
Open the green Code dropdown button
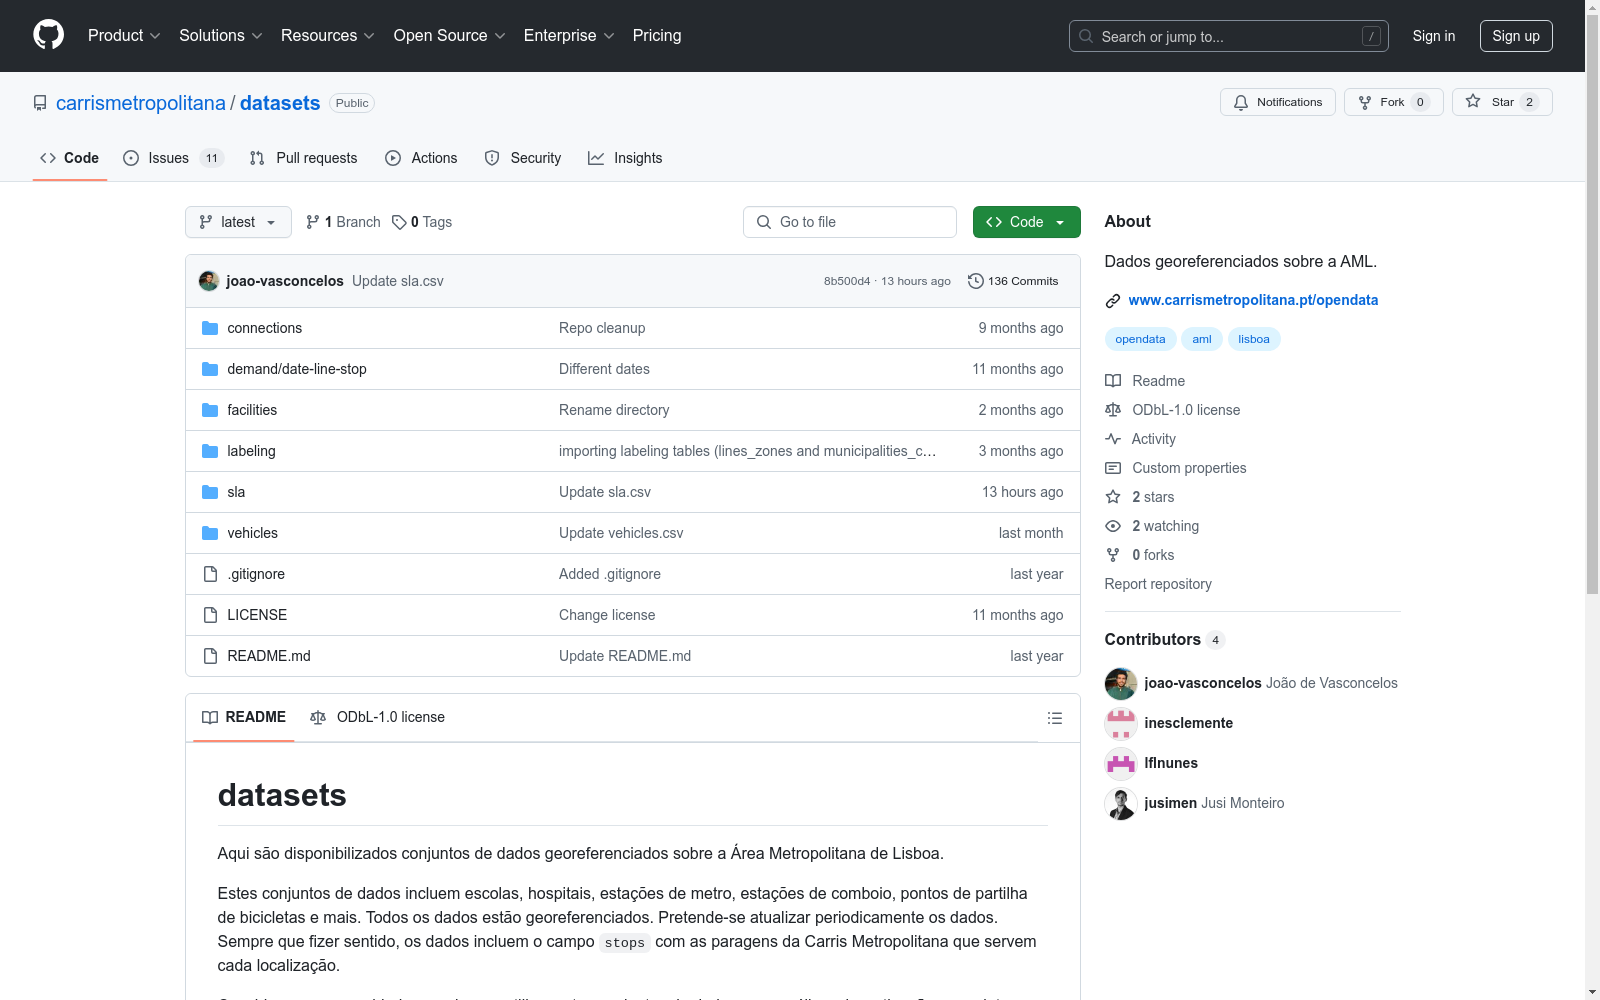1026,222
